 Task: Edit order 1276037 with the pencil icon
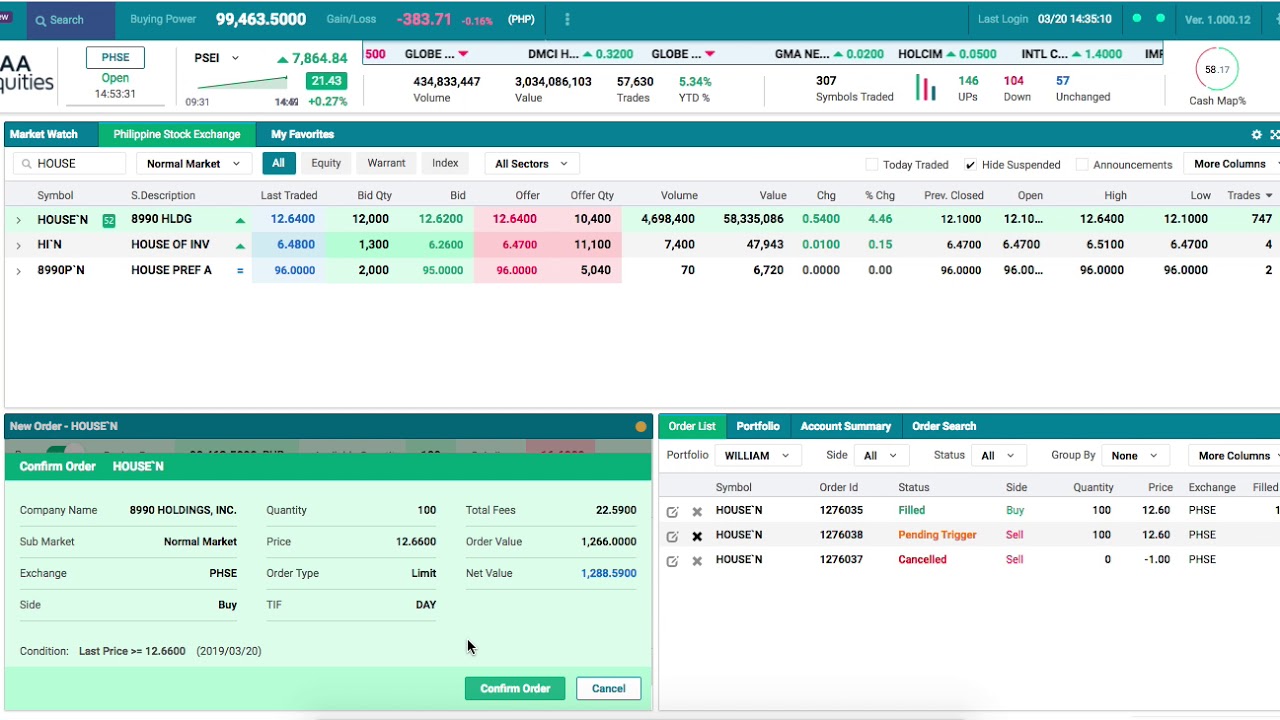tap(672, 561)
